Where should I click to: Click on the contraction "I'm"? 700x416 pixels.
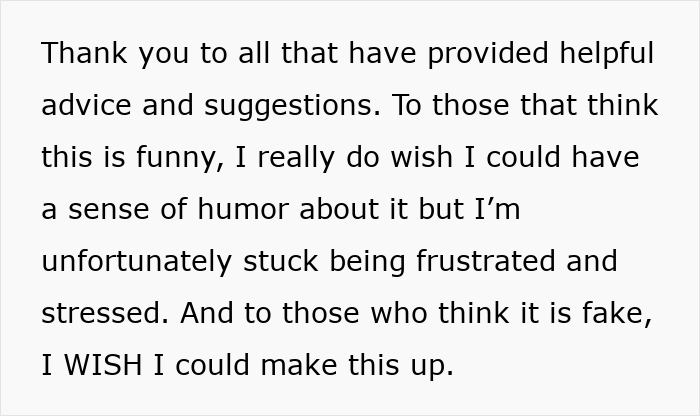[497, 209]
